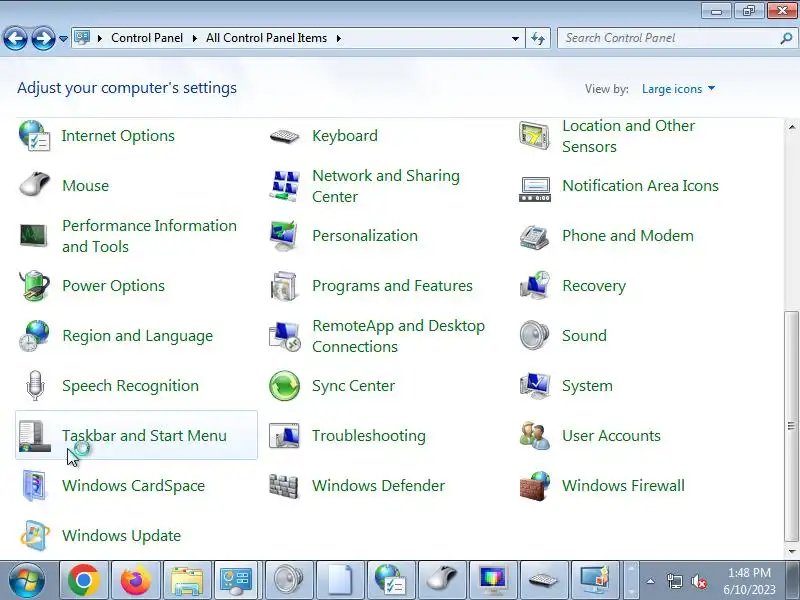Screen dimensions: 800x600
Task: Click the scrollbar down arrow
Action: (791, 552)
